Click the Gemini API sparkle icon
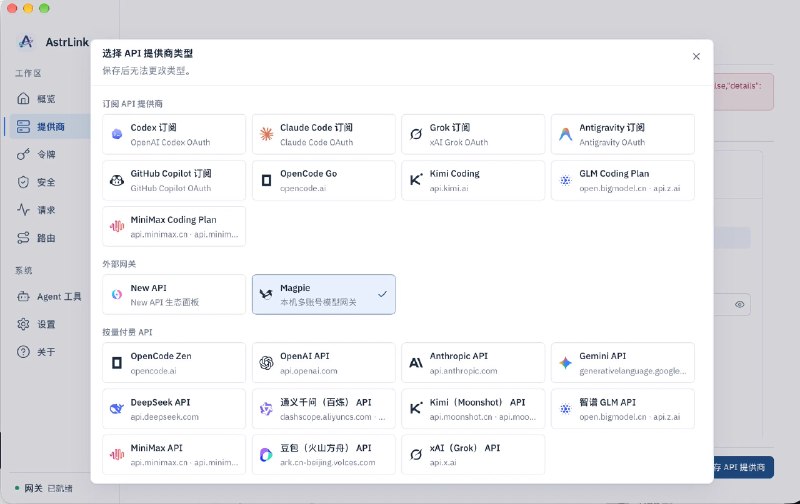800x504 pixels. click(565, 363)
